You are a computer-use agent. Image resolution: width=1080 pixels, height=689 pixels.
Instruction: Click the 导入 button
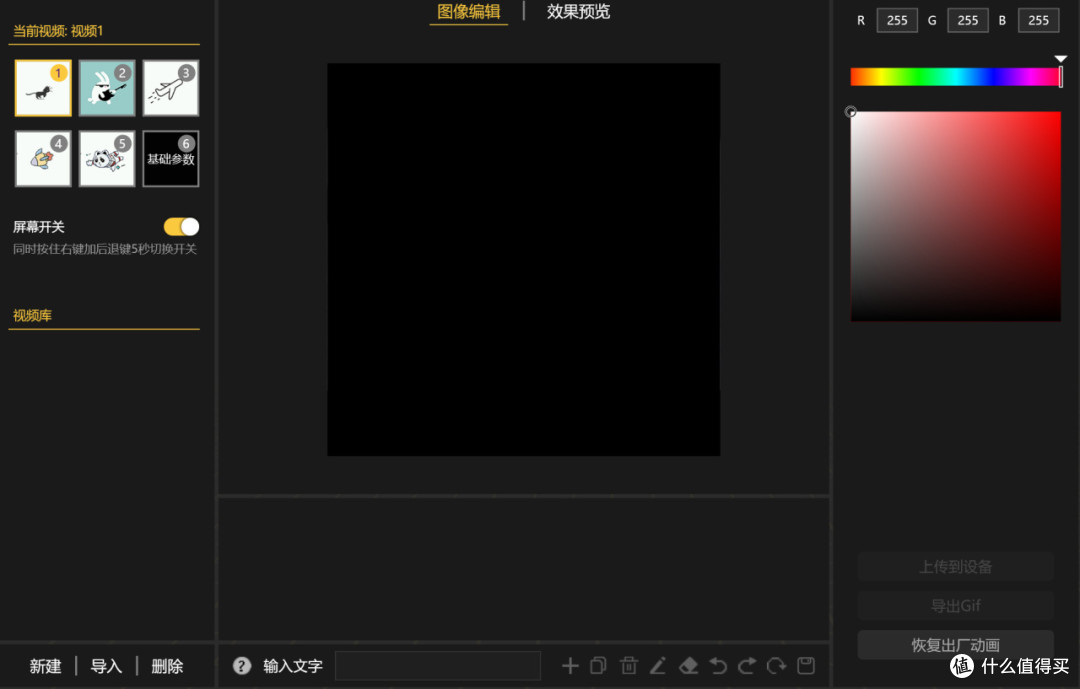pyautogui.click(x=106, y=666)
